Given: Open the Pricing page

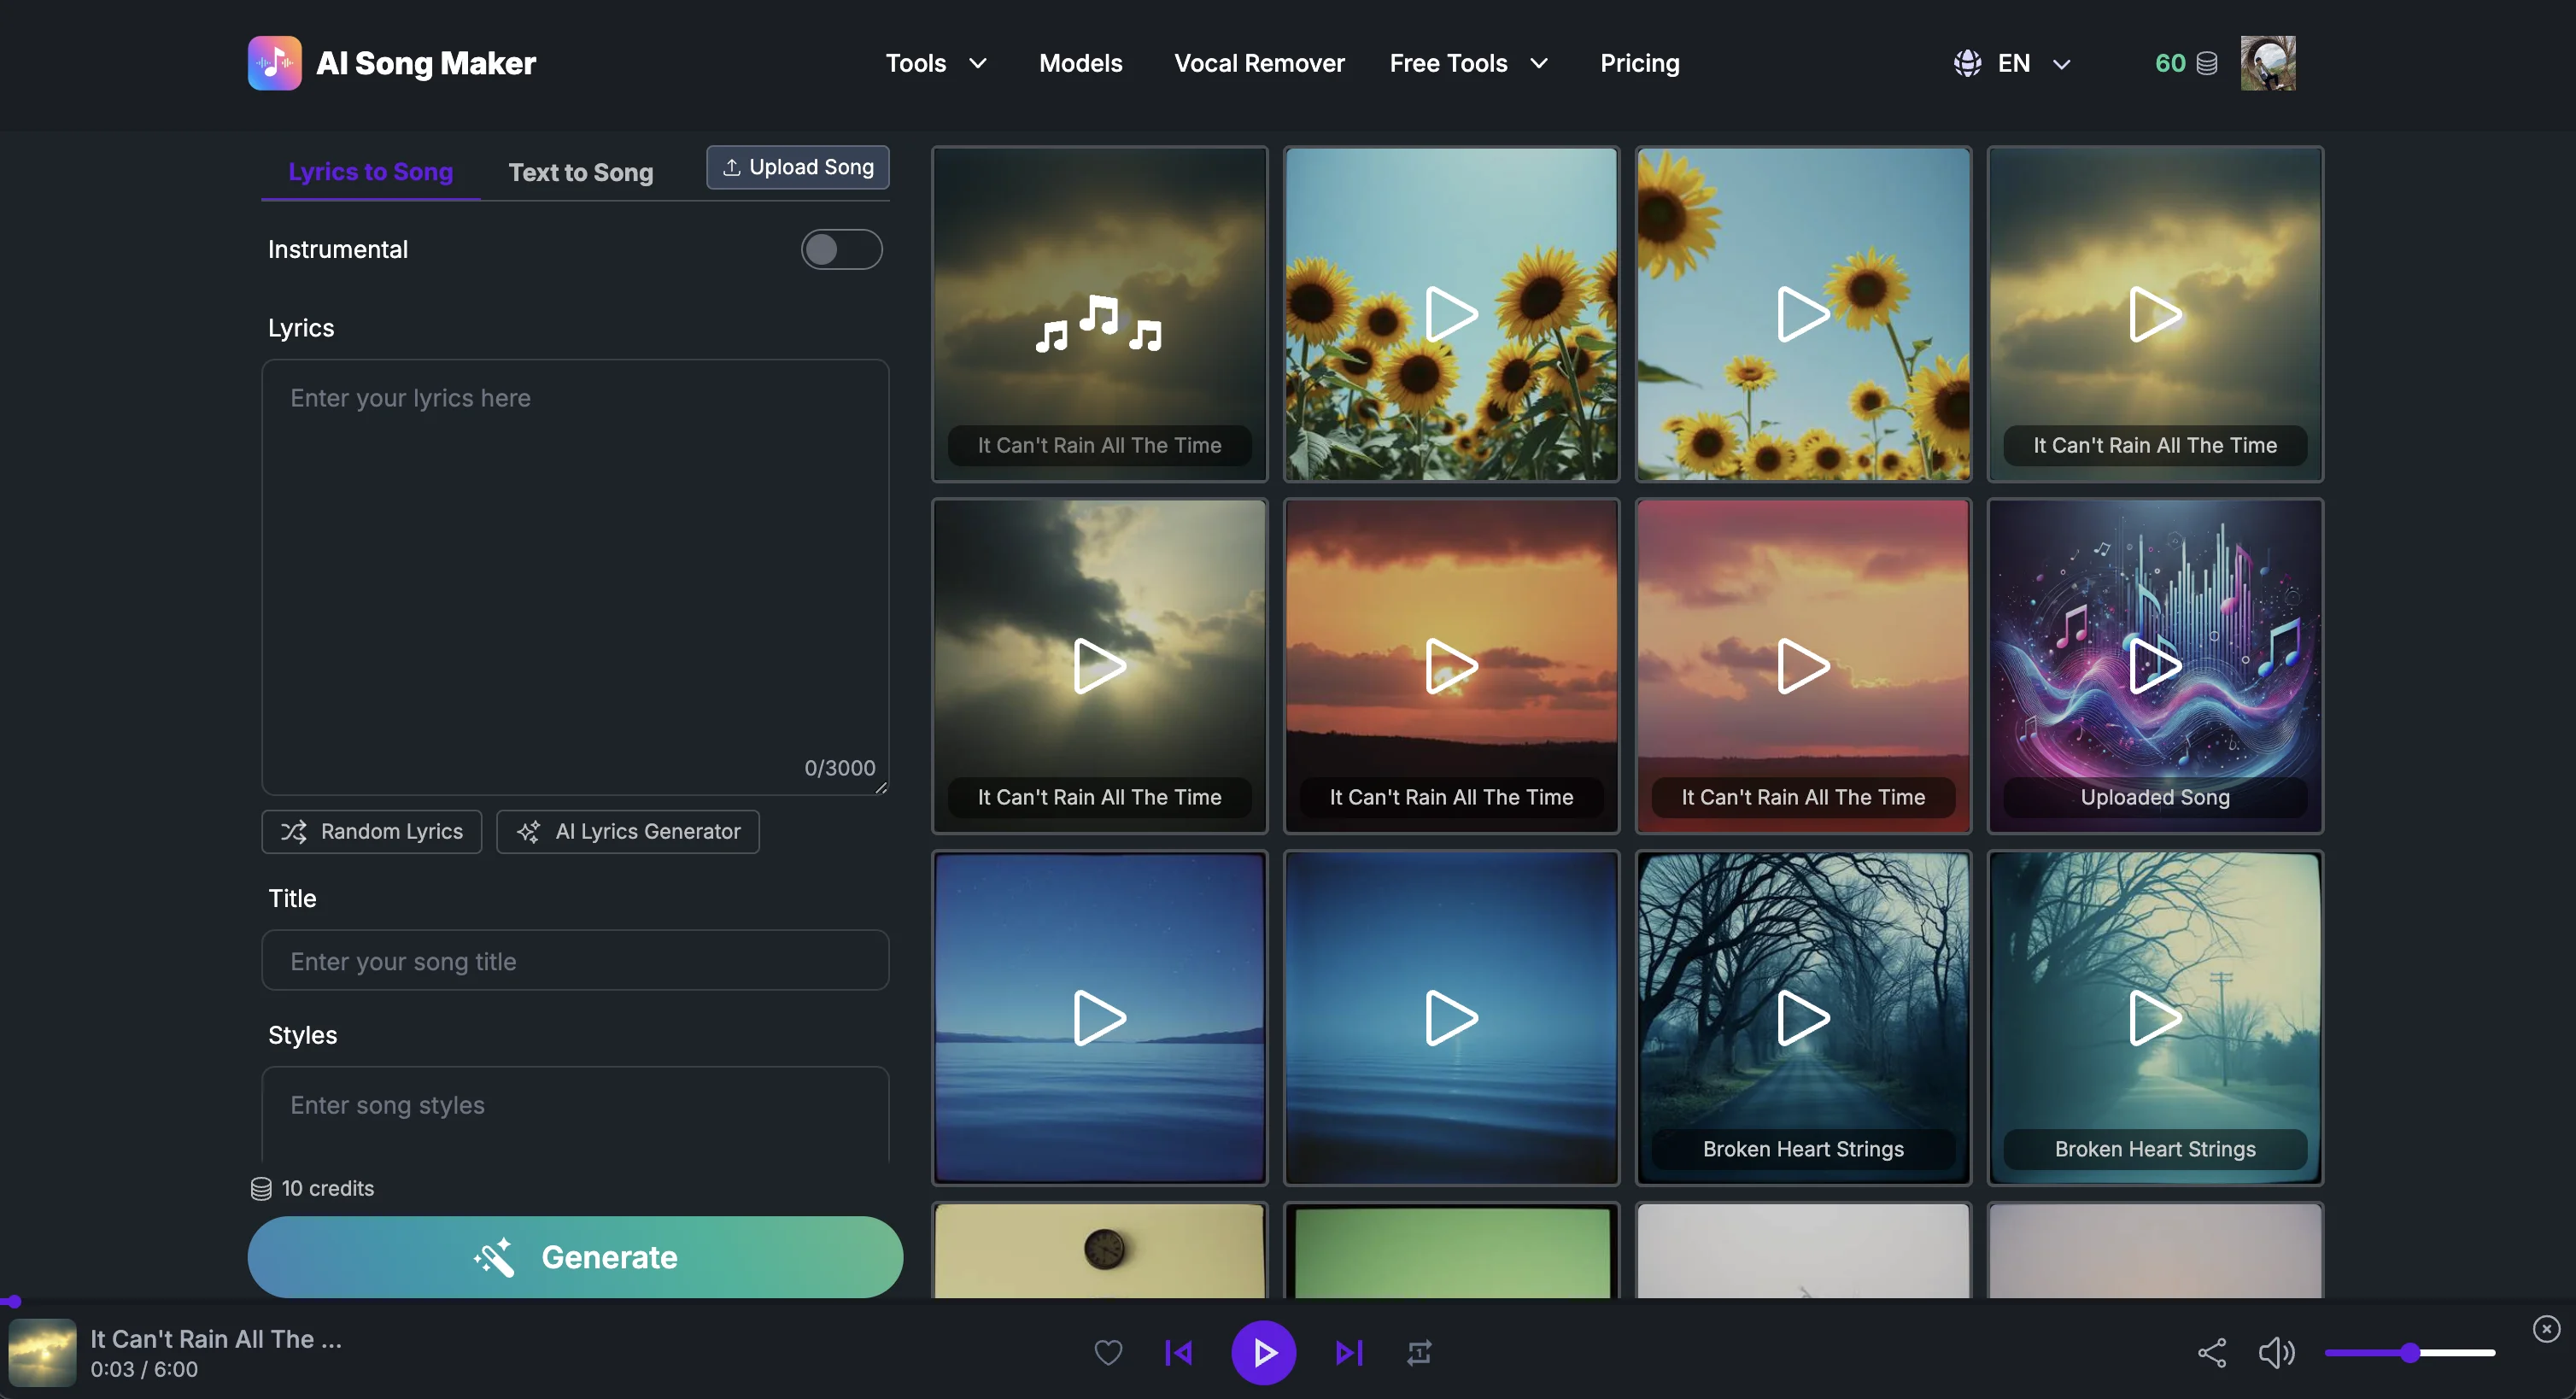Looking at the screenshot, I should coord(1640,63).
